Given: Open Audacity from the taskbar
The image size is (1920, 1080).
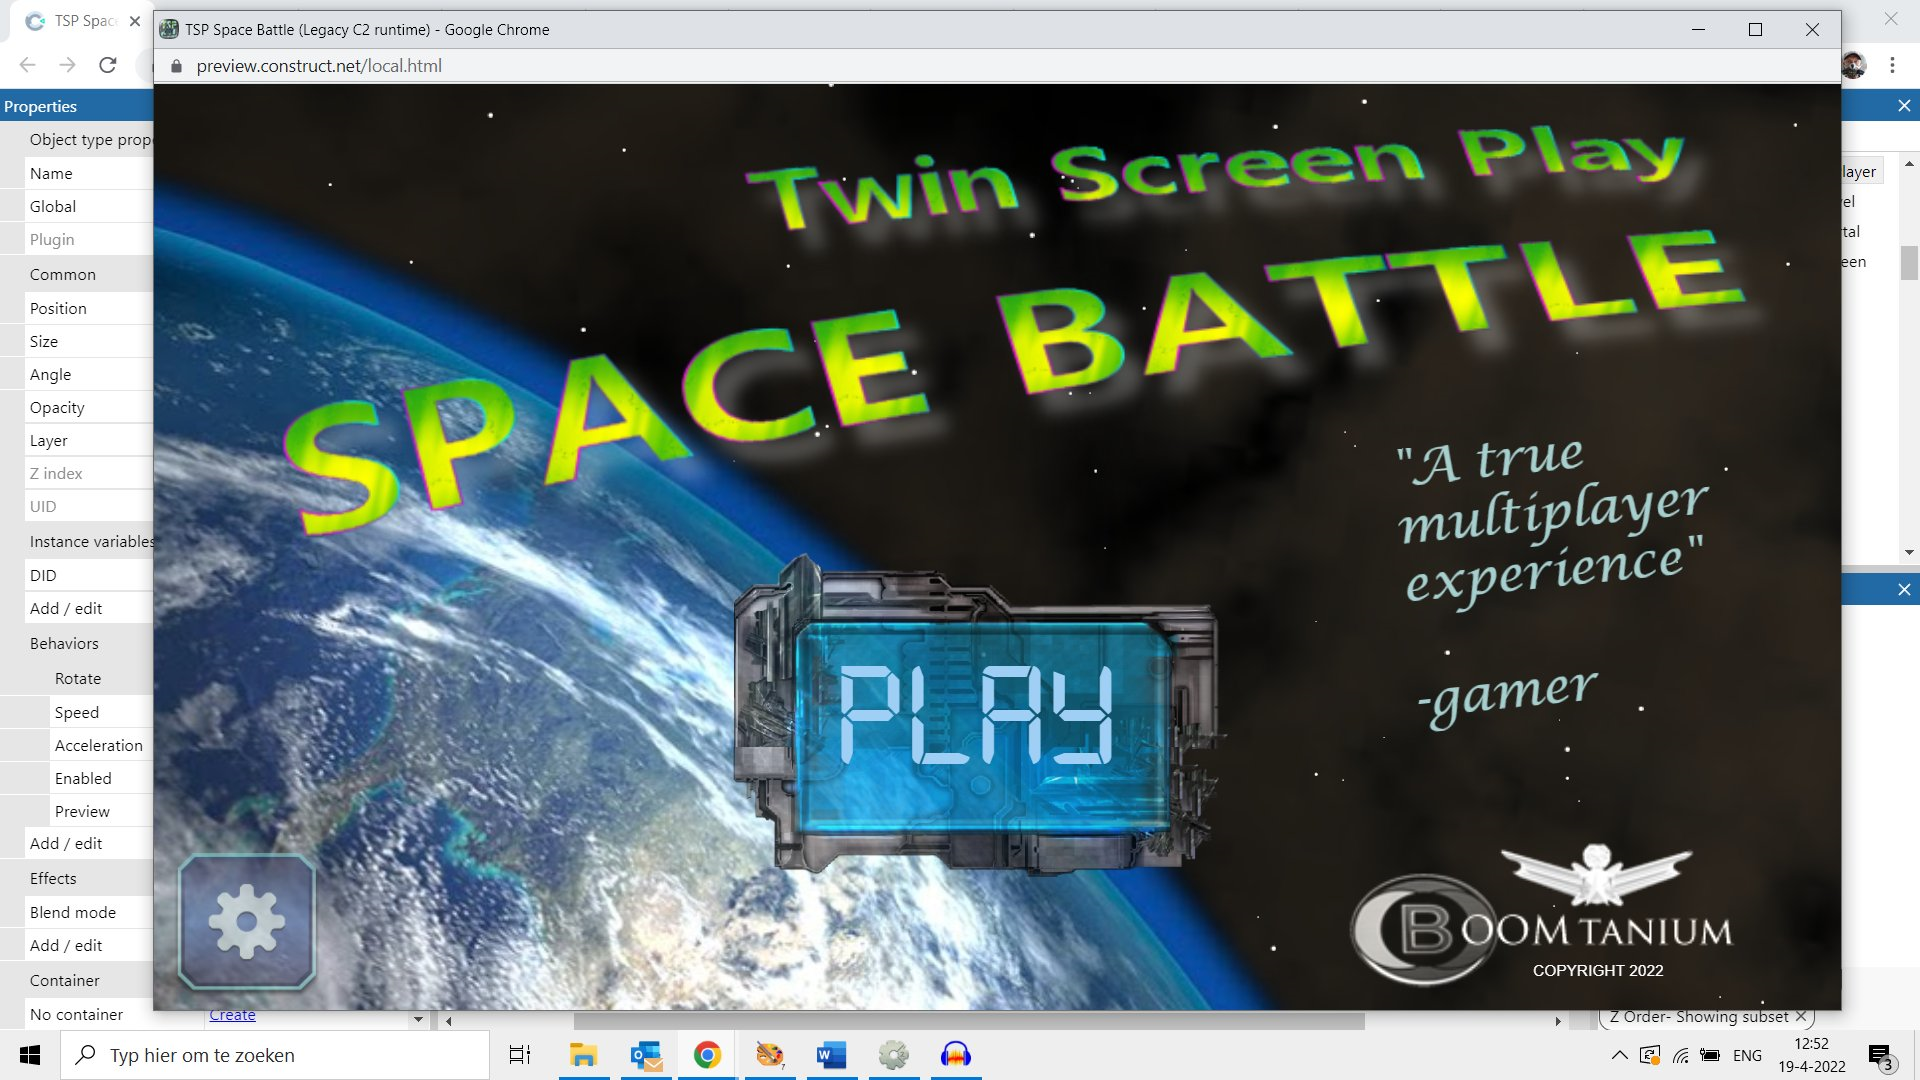Looking at the screenshot, I should [x=956, y=1055].
